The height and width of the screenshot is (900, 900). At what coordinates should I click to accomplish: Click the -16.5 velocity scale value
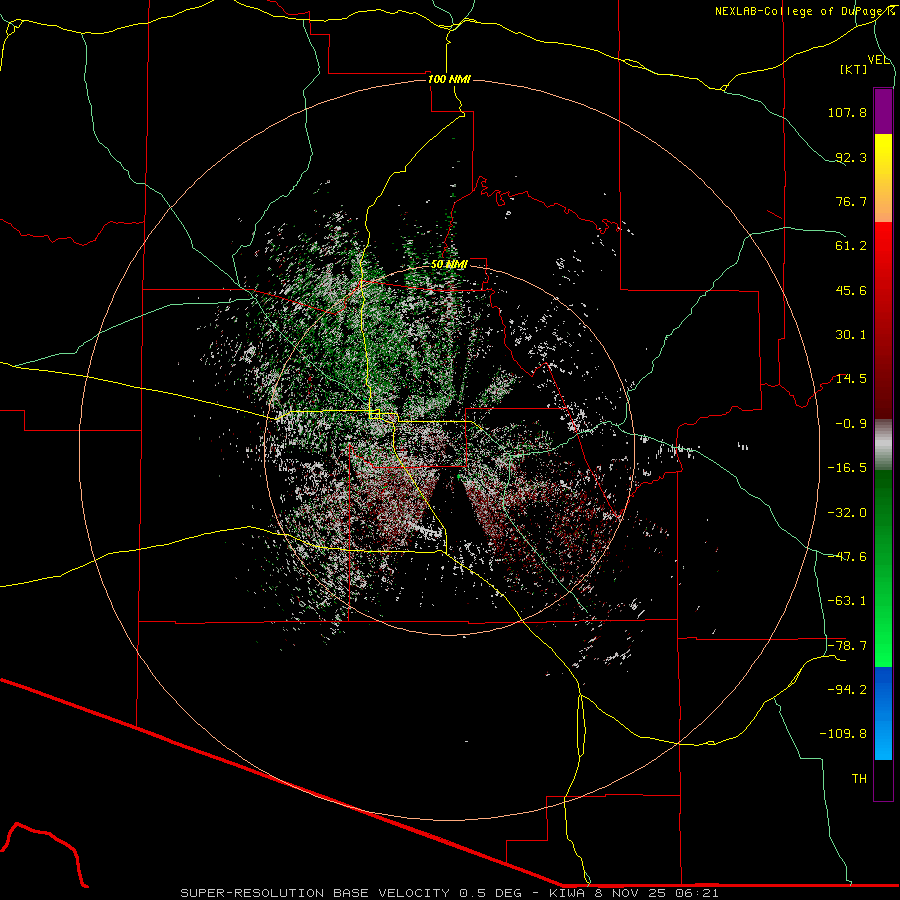[847, 468]
